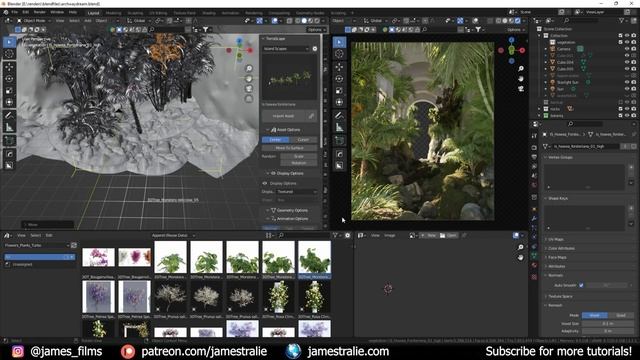Choose Annotate tool in left viewport toolbar

tap(9, 116)
